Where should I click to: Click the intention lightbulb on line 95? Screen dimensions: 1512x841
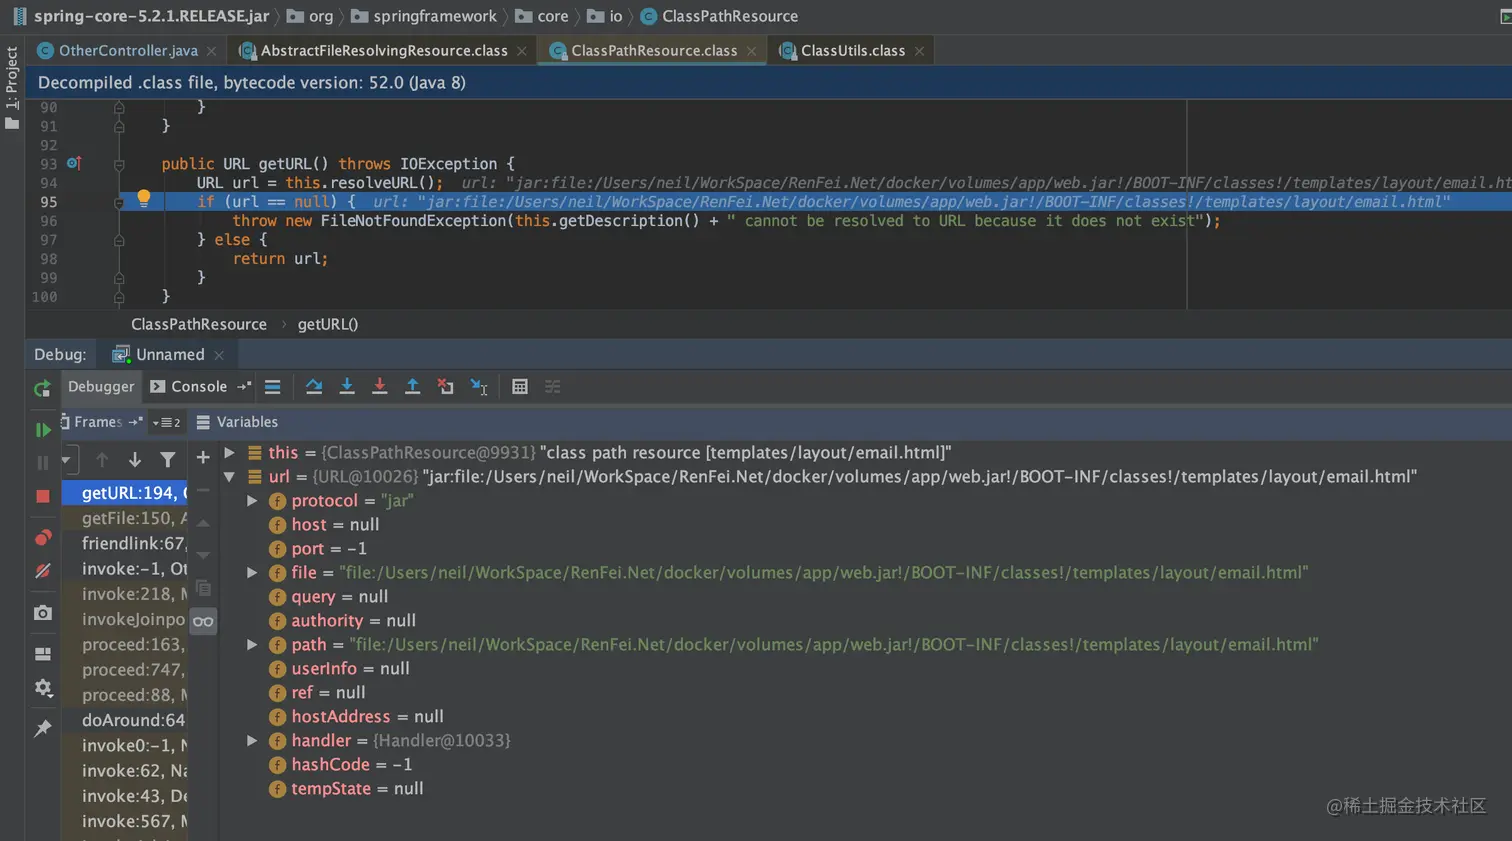click(x=144, y=198)
